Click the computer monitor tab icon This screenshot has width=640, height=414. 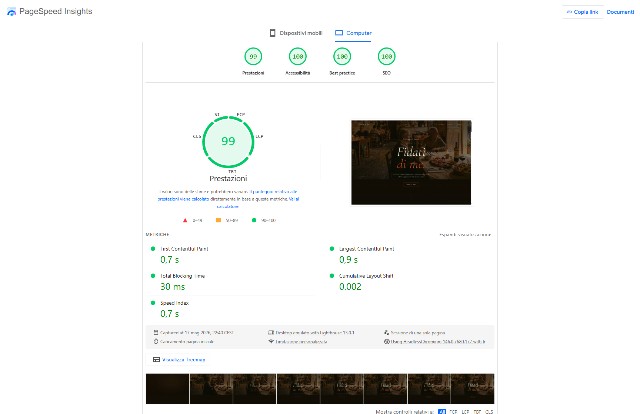coord(339,33)
